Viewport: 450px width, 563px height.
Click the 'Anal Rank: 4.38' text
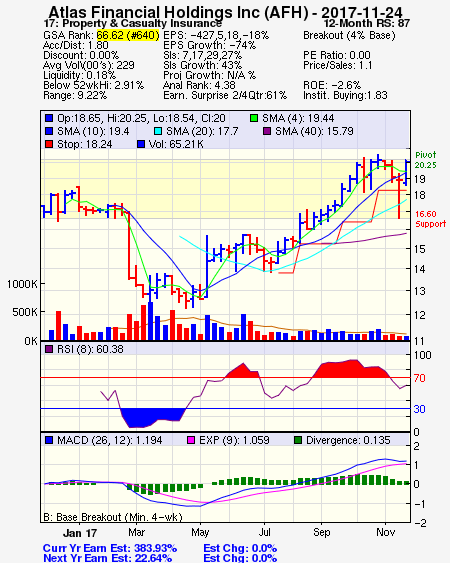click(199, 85)
